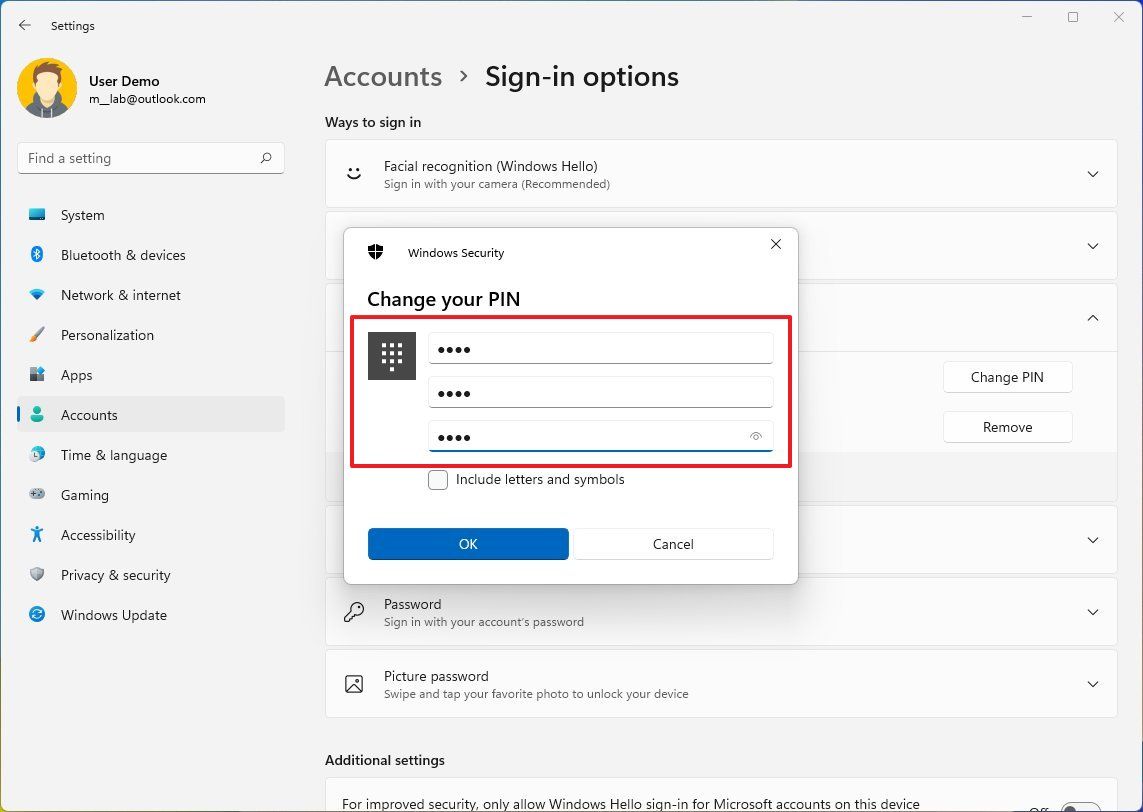
Task: Click the Windows Security shield icon
Action: [x=376, y=252]
